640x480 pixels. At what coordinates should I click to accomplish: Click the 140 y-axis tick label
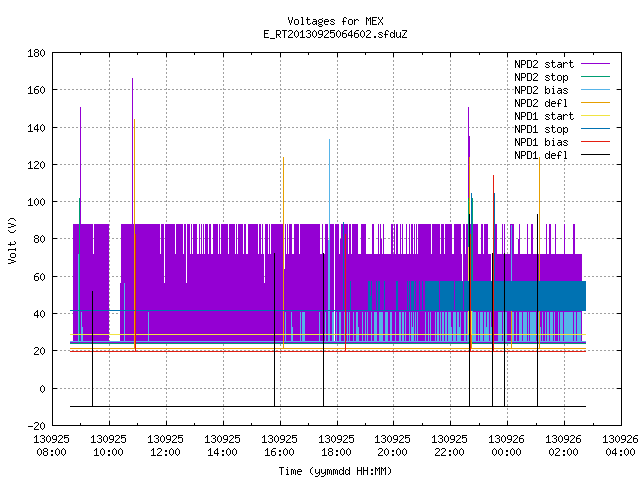click(36, 128)
